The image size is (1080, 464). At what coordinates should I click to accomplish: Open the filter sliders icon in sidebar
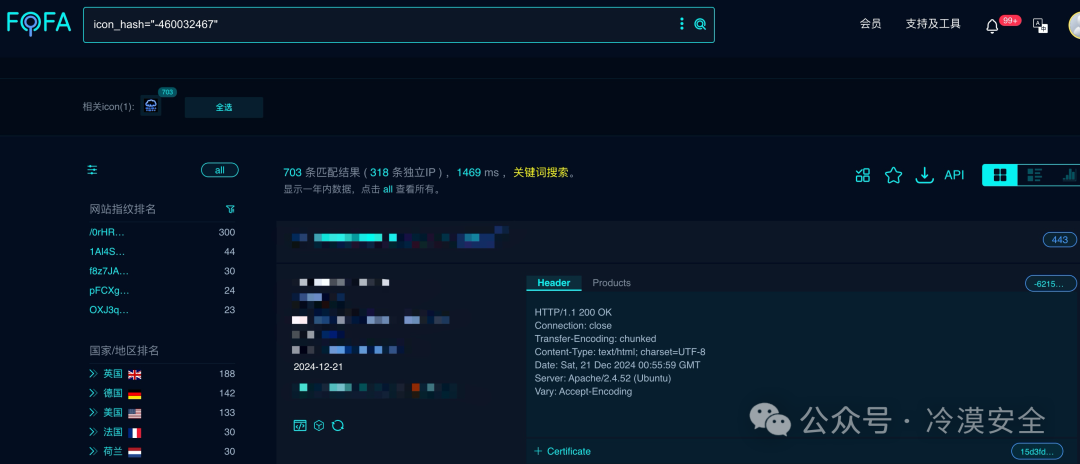[x=92, y=170]
